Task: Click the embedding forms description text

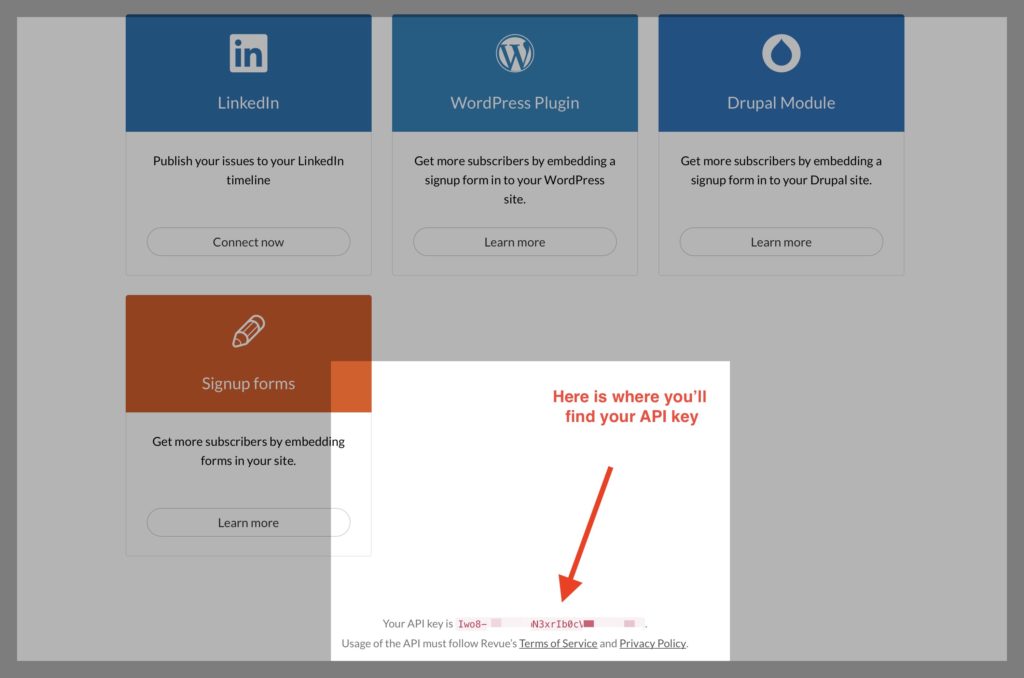Action: (x=248, y=451)
